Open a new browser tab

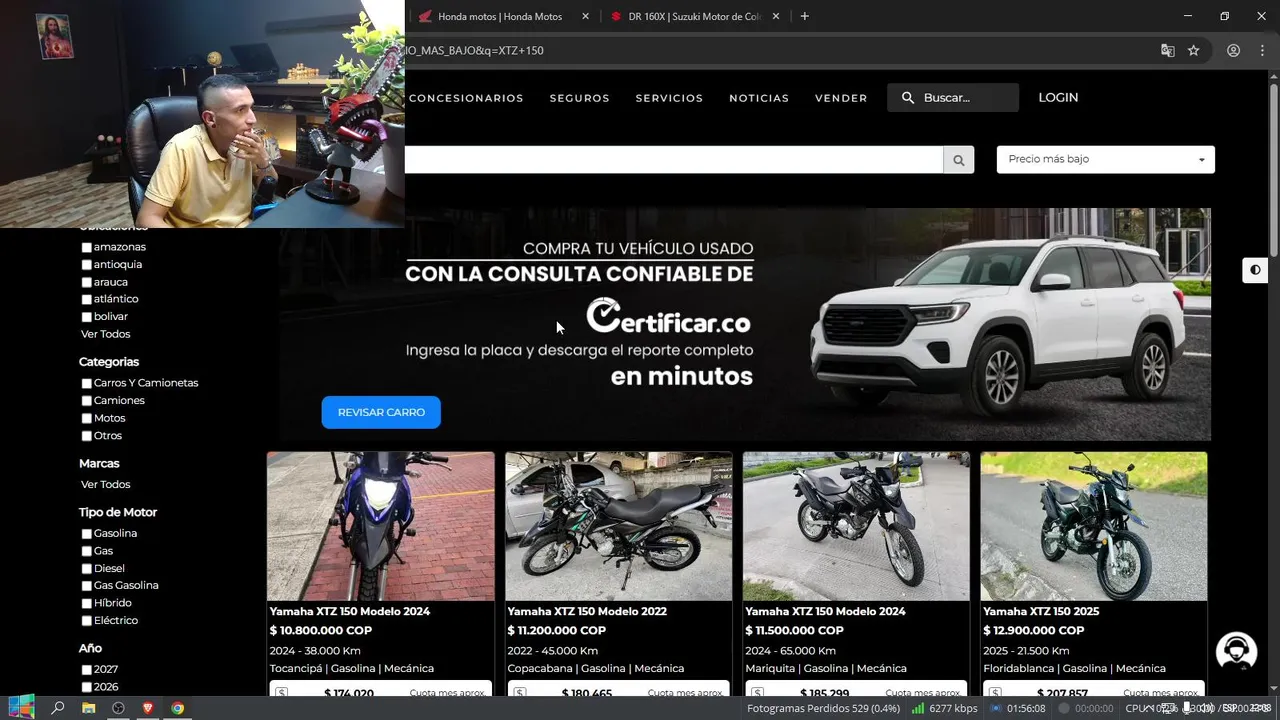click(805, 16)
